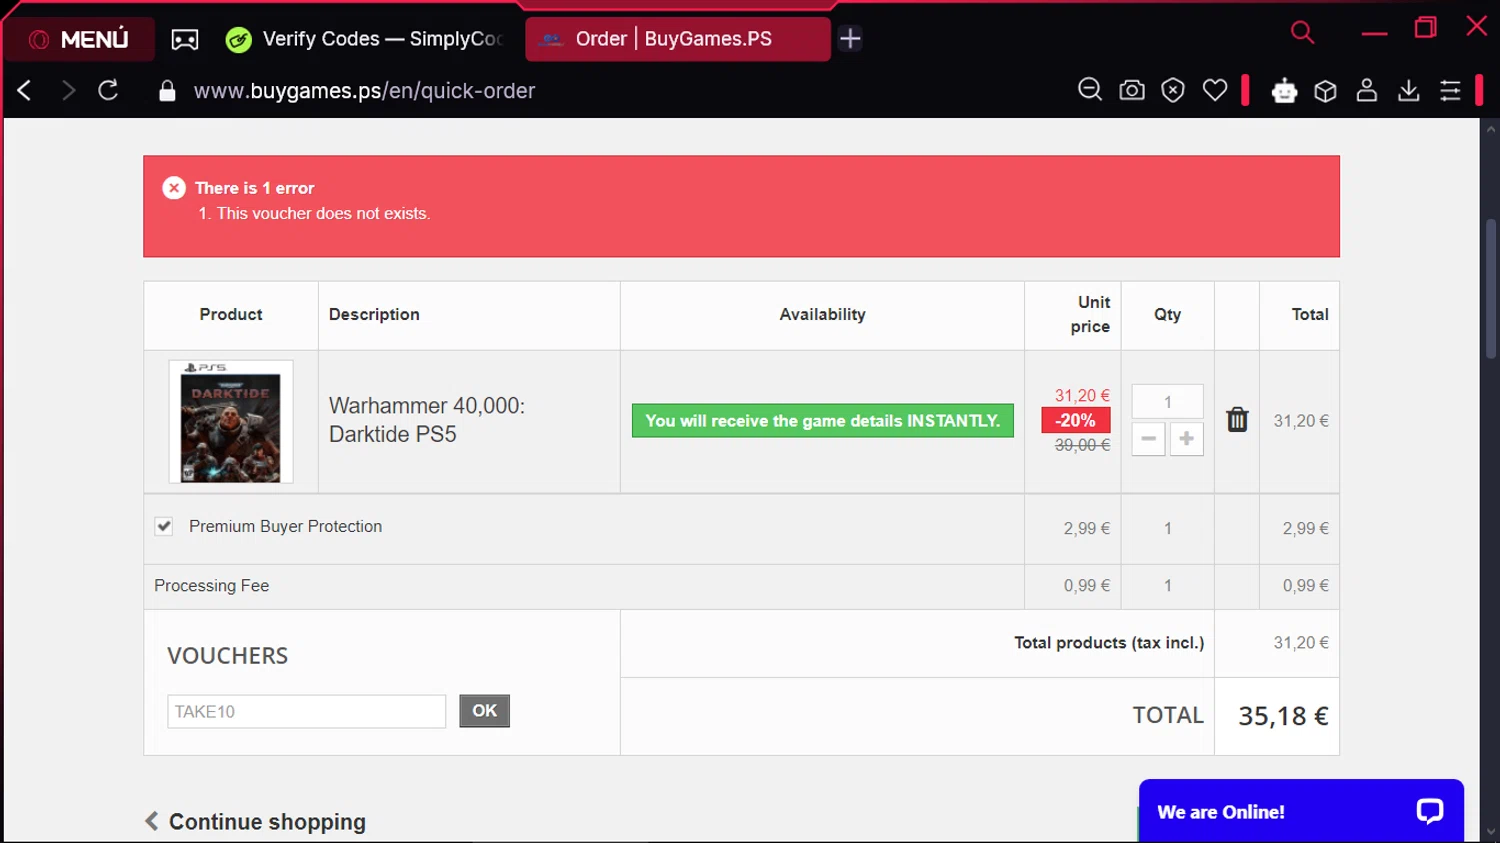Open a new tab with plus icon
This screenshot has height=843, width=1500.
[850, 39]
